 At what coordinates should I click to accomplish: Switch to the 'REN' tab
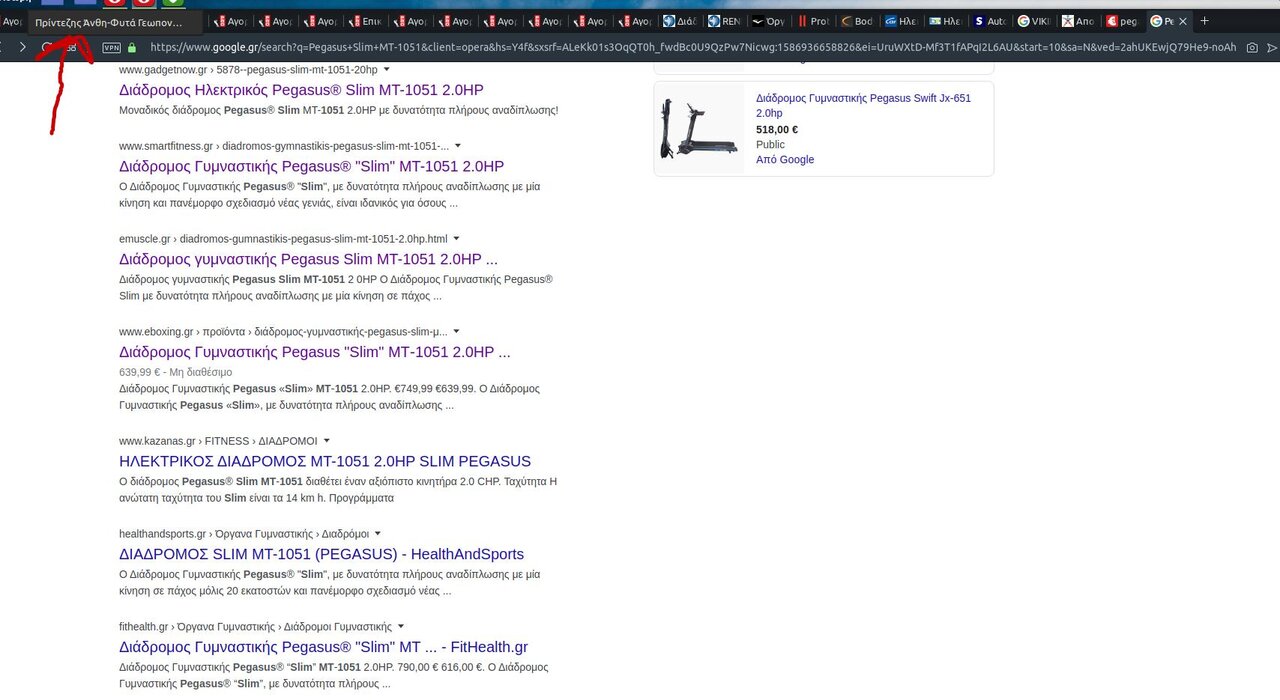click(724, 21)
